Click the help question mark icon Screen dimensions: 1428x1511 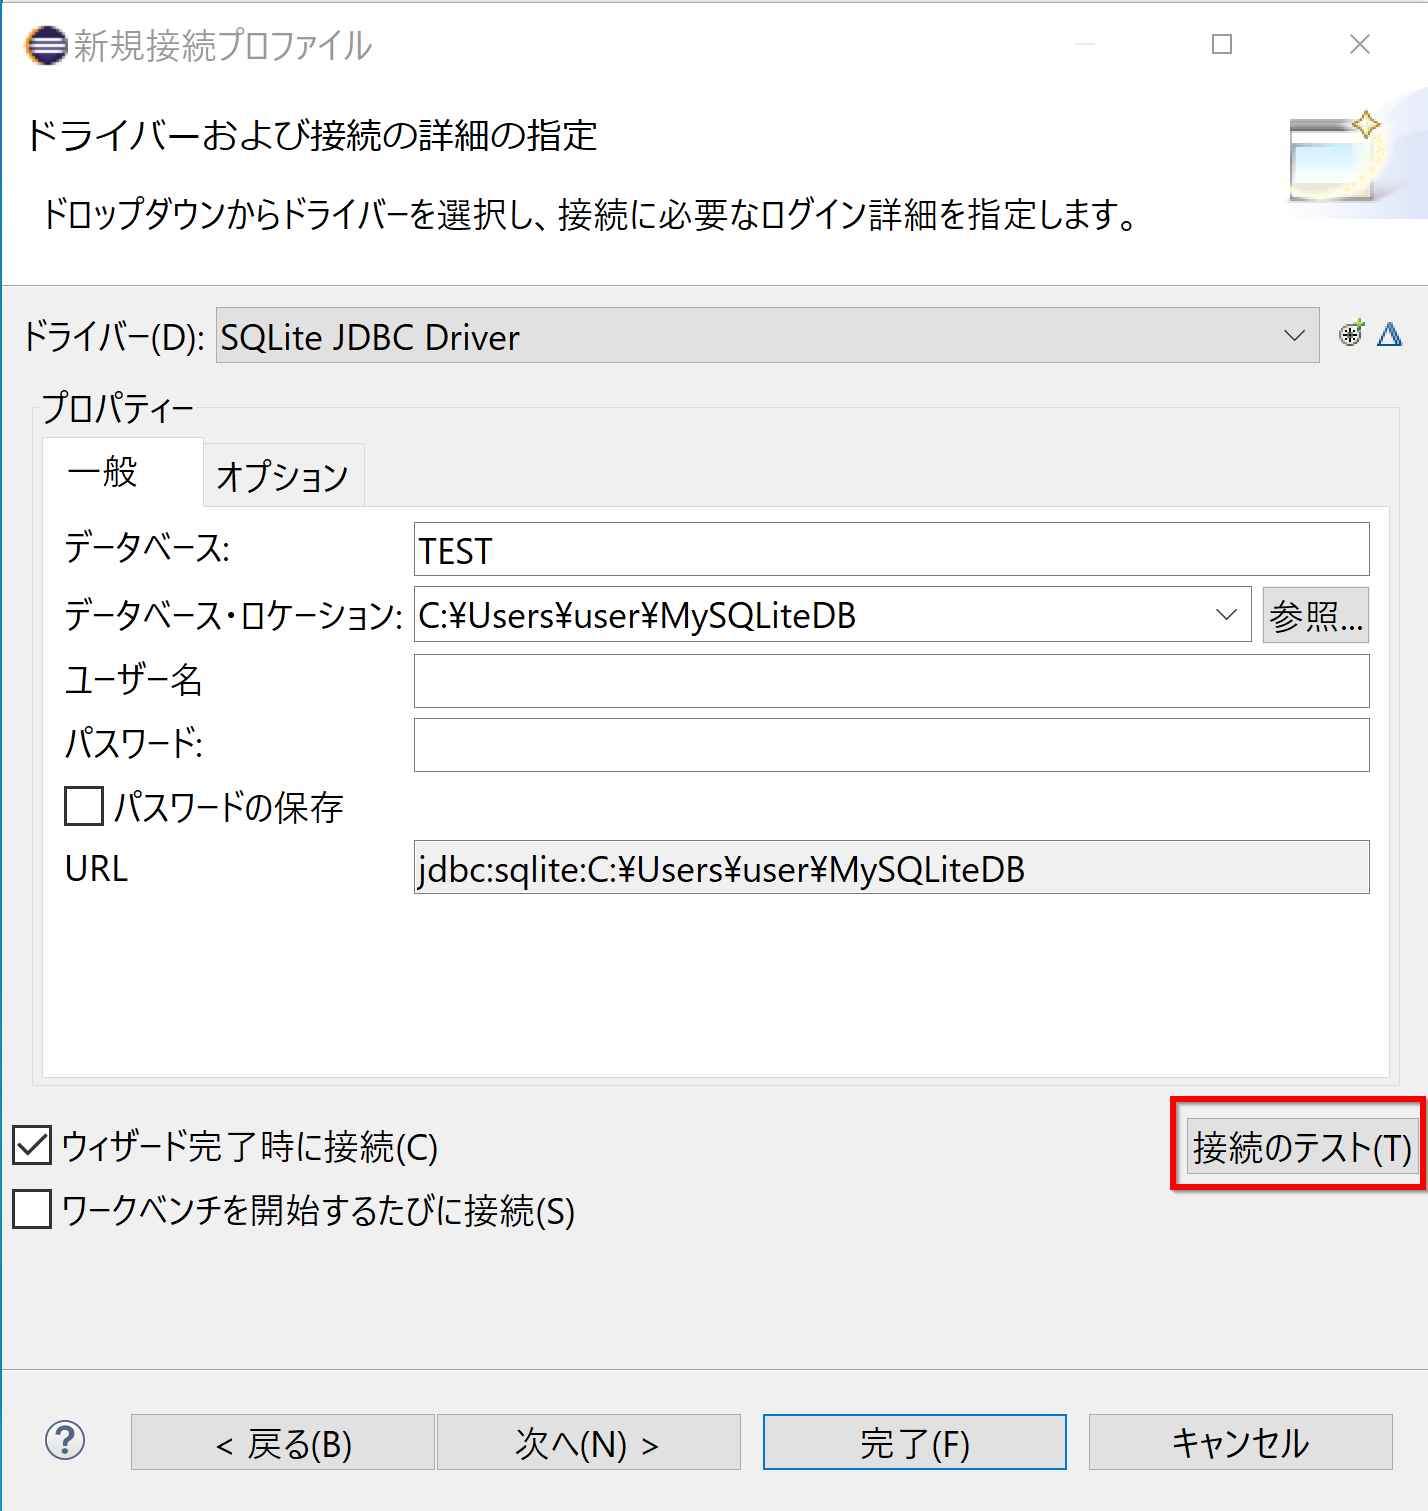pyautogui.click(x=65, y=1440)
